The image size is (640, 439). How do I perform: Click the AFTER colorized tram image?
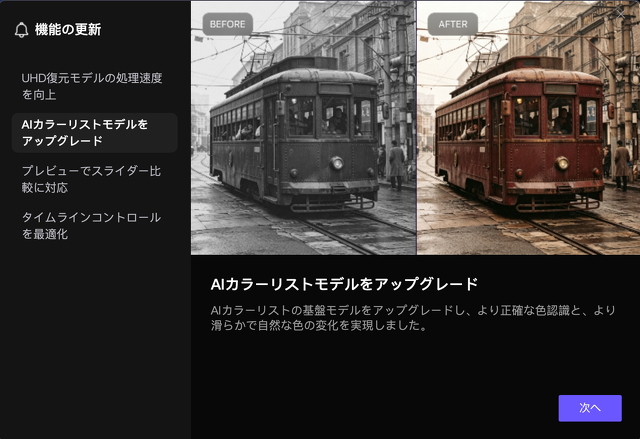tap(528, 128)
